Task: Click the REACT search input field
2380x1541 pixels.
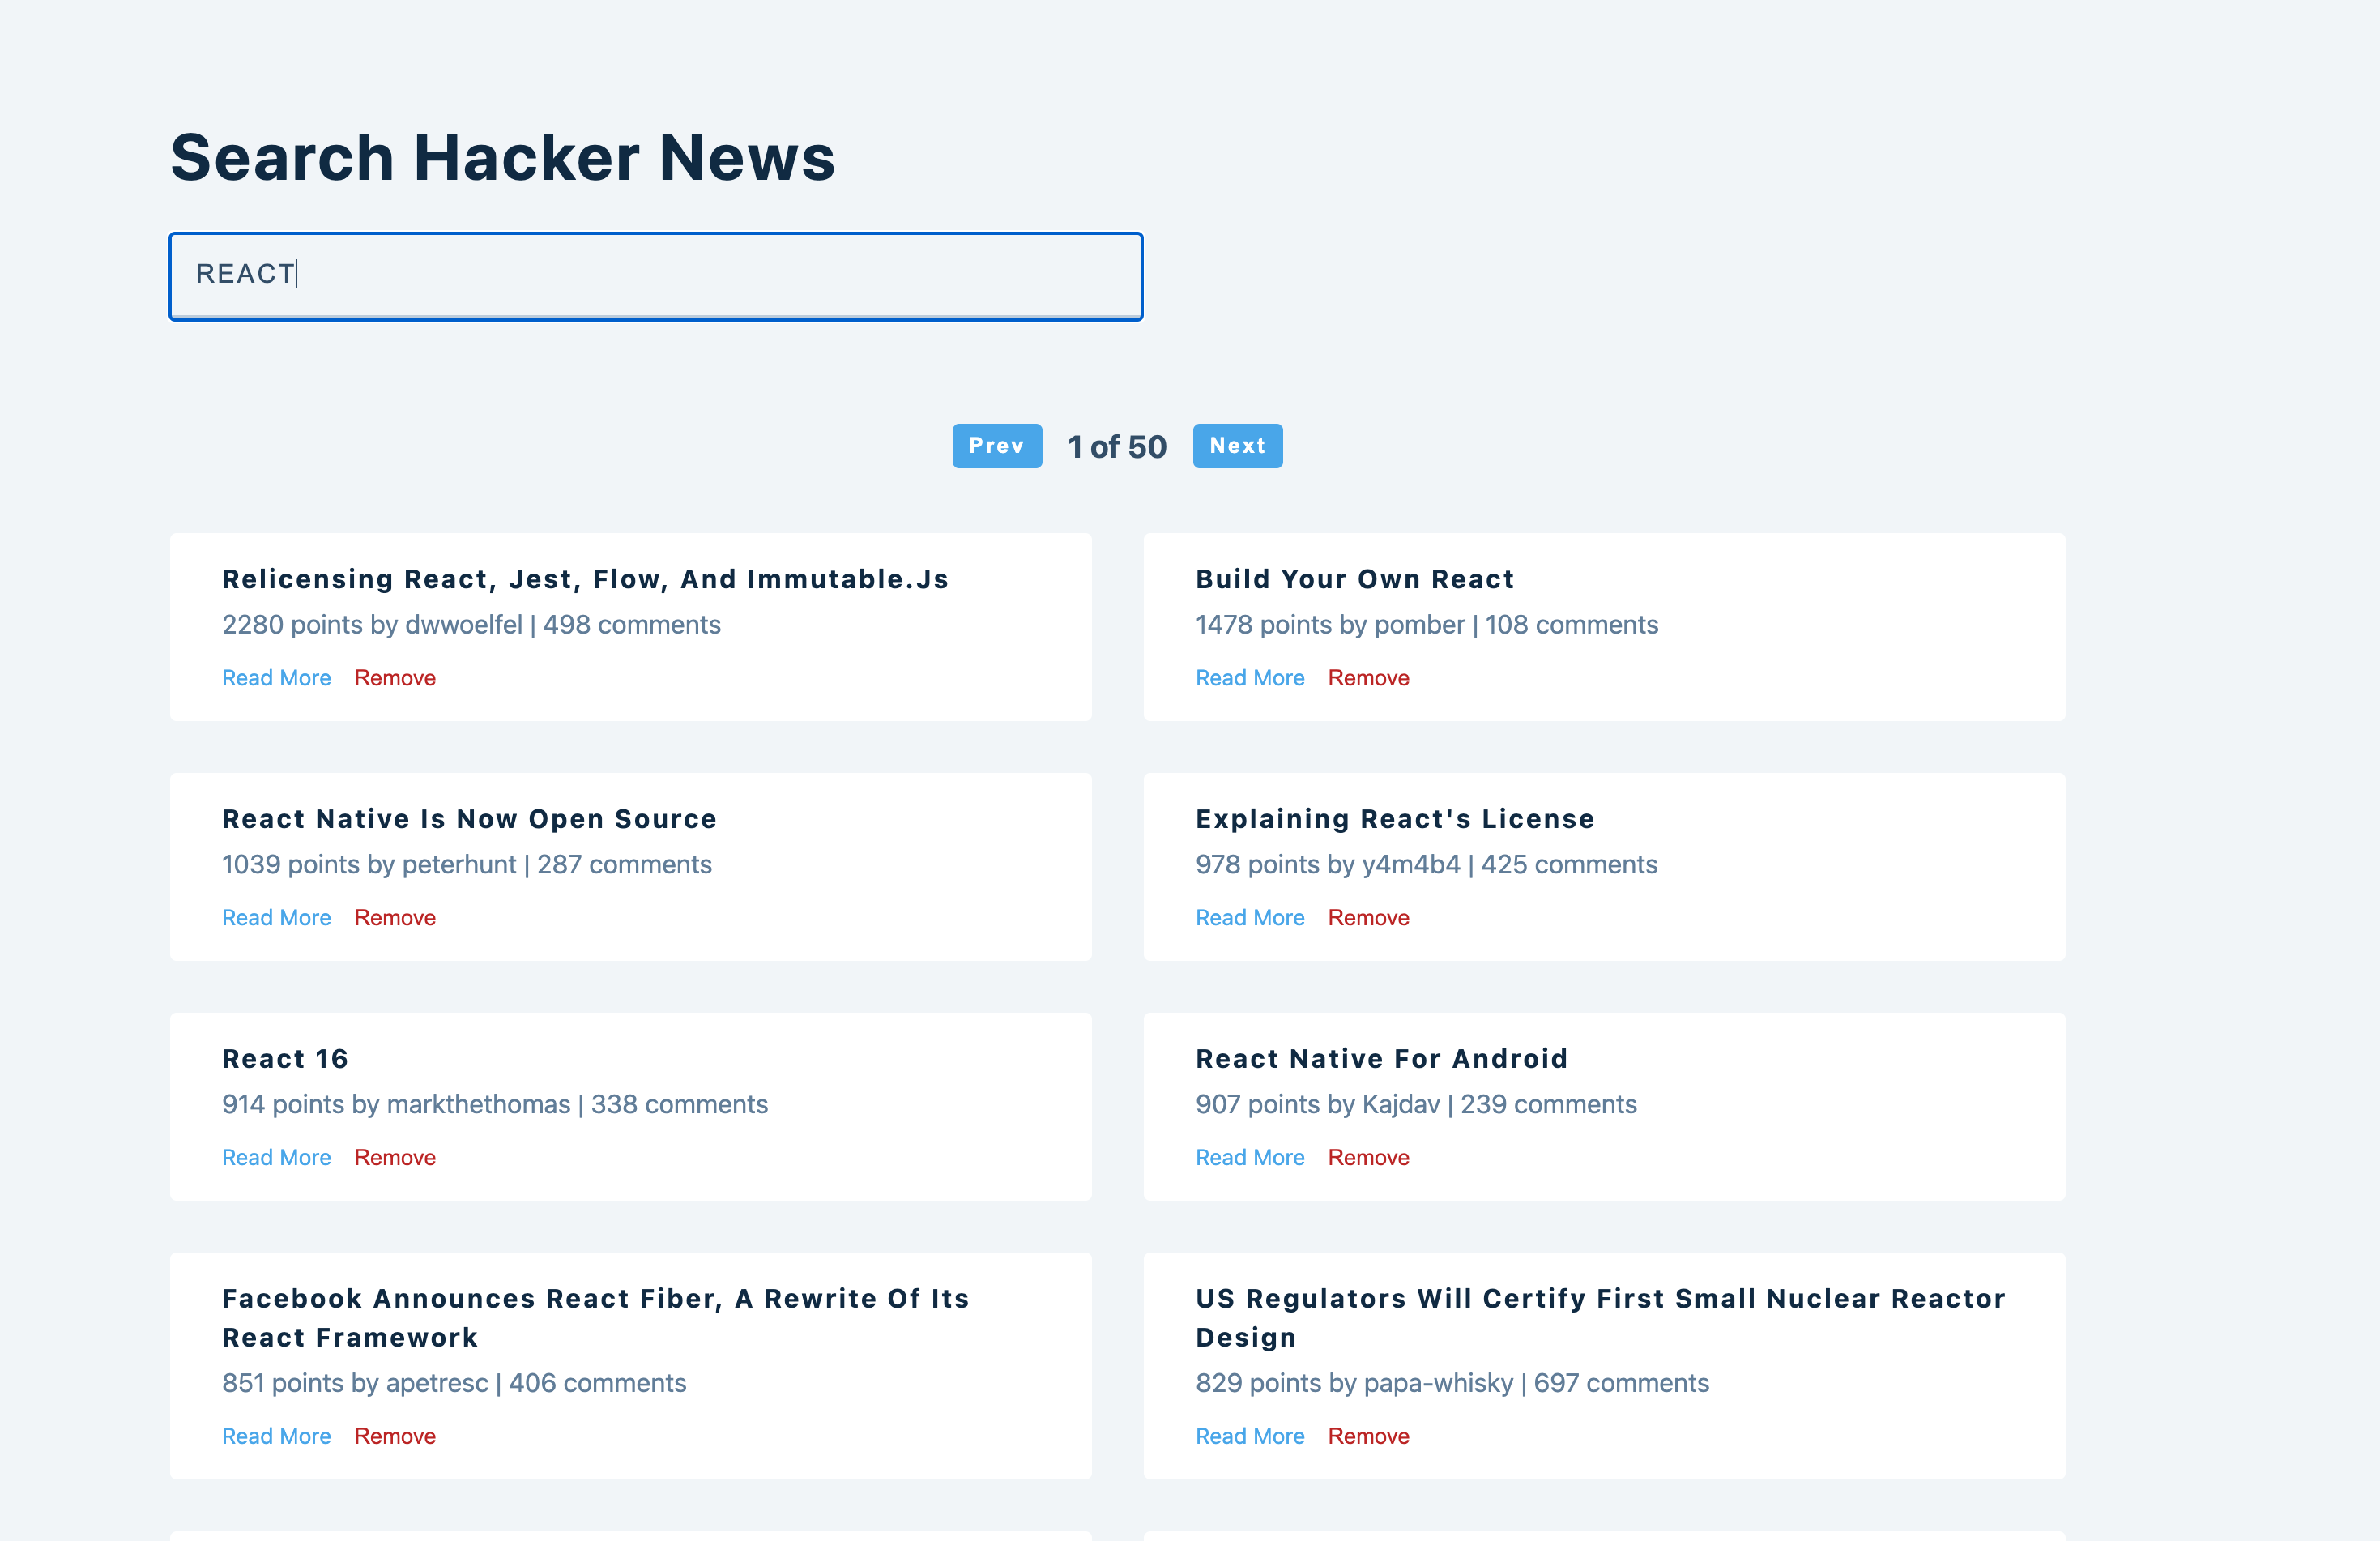Action: point(656,276)
